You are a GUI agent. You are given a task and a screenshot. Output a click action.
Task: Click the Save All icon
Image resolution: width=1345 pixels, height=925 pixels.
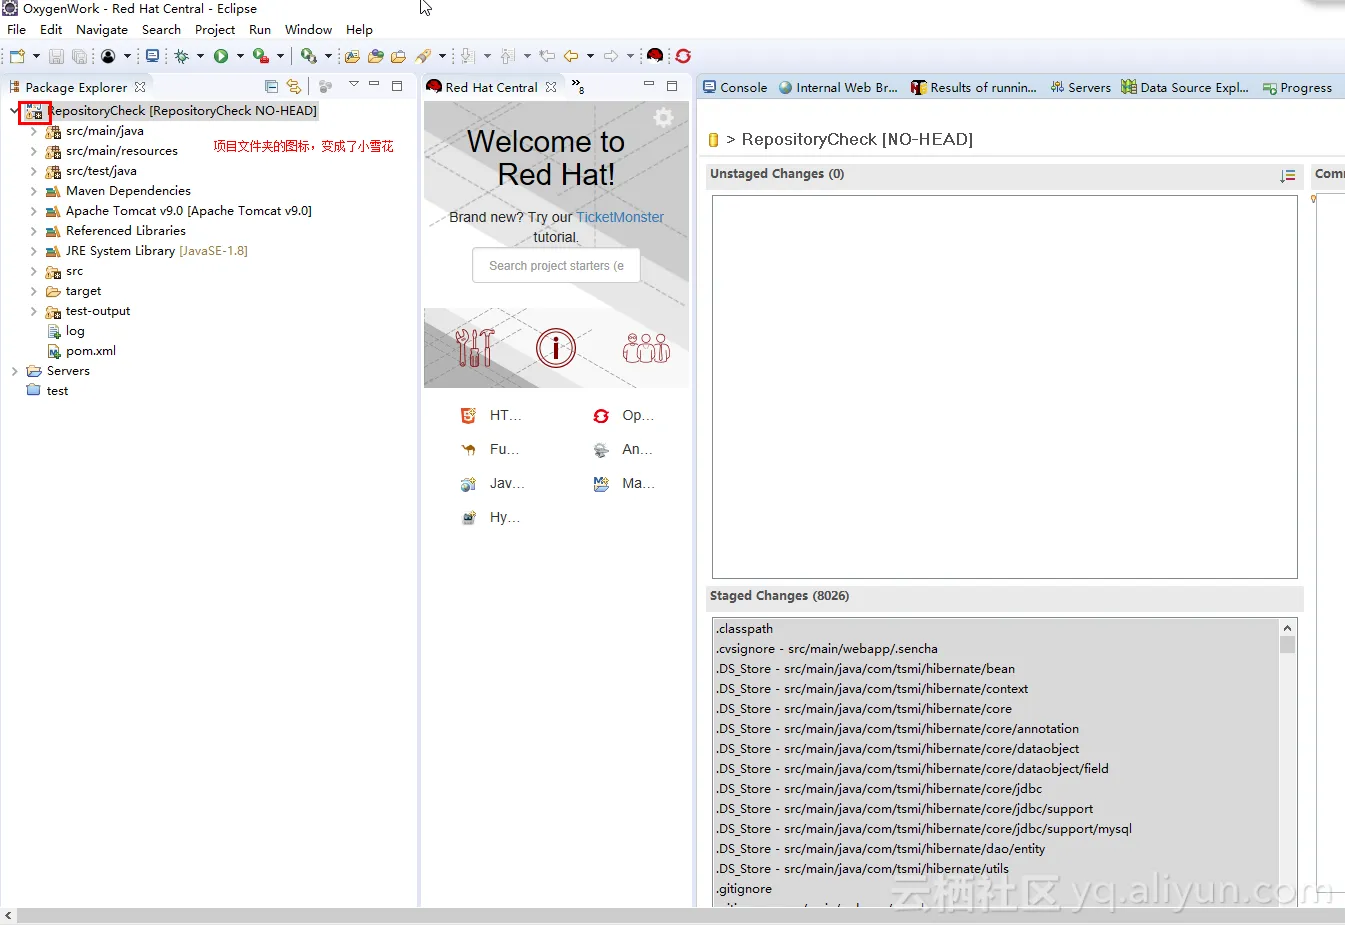click(79, 56)
